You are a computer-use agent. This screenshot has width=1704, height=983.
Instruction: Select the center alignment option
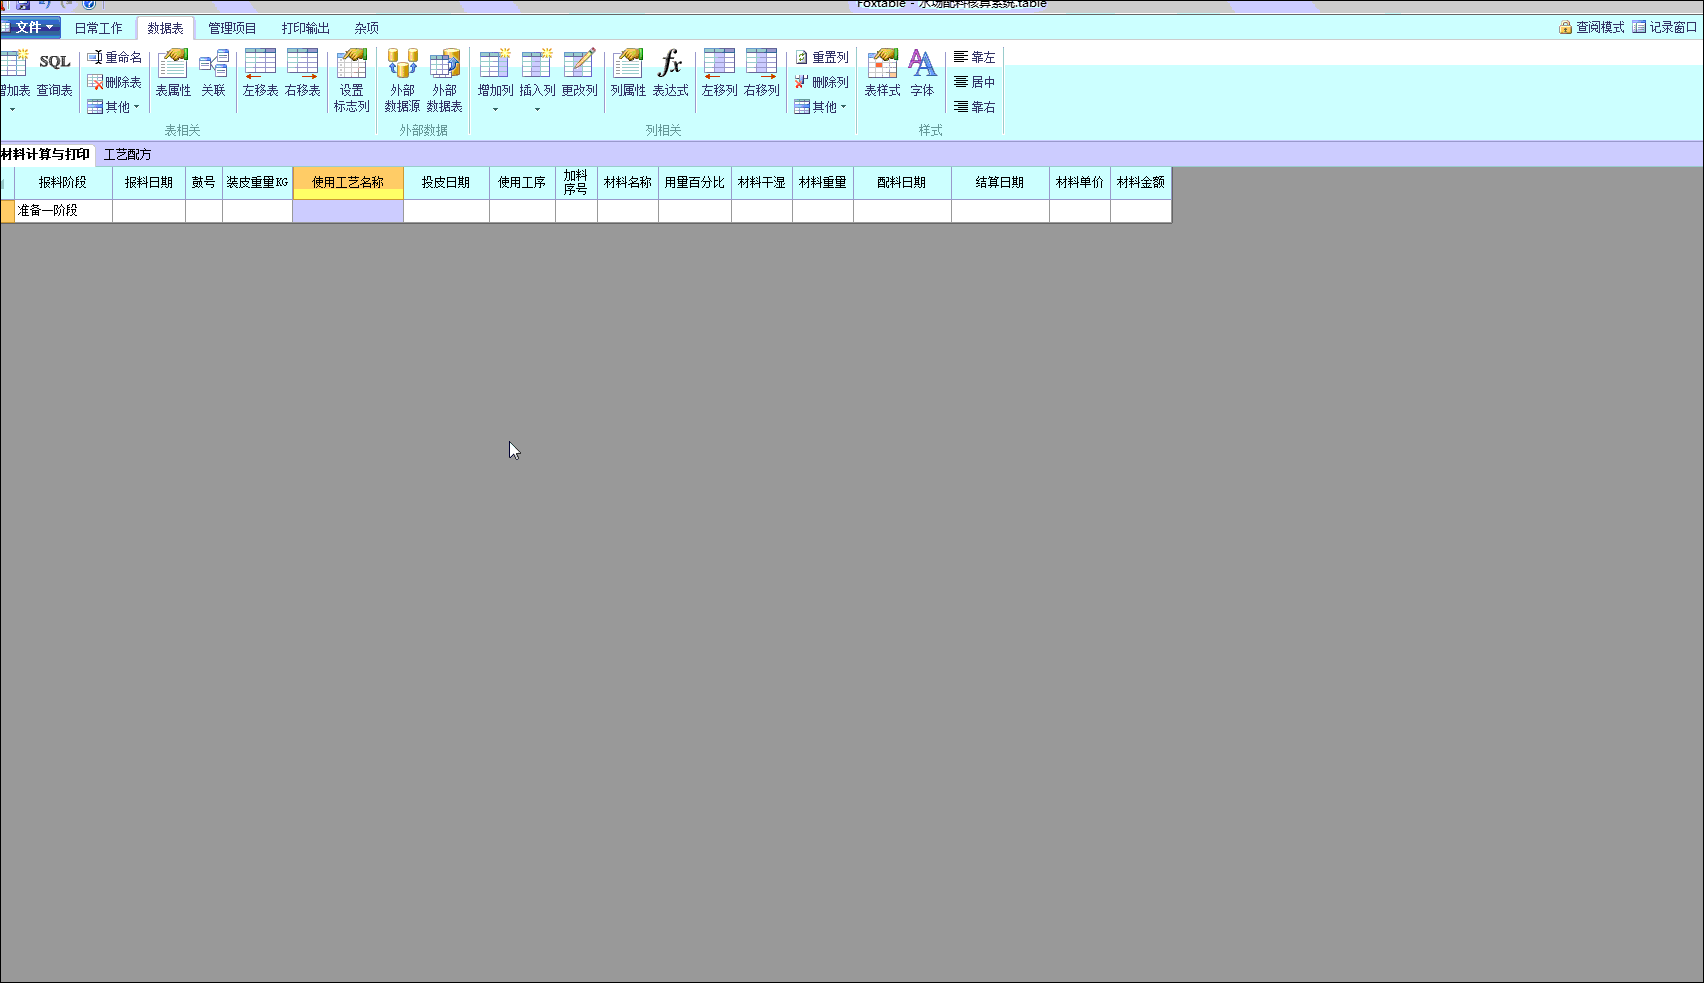974,82
